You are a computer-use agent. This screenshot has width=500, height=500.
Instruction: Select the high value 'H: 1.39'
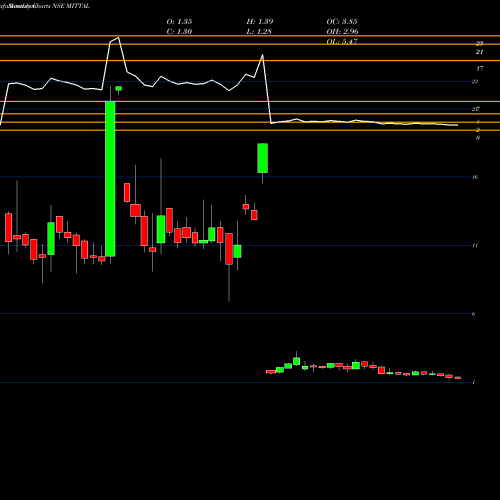coord(260,22)
